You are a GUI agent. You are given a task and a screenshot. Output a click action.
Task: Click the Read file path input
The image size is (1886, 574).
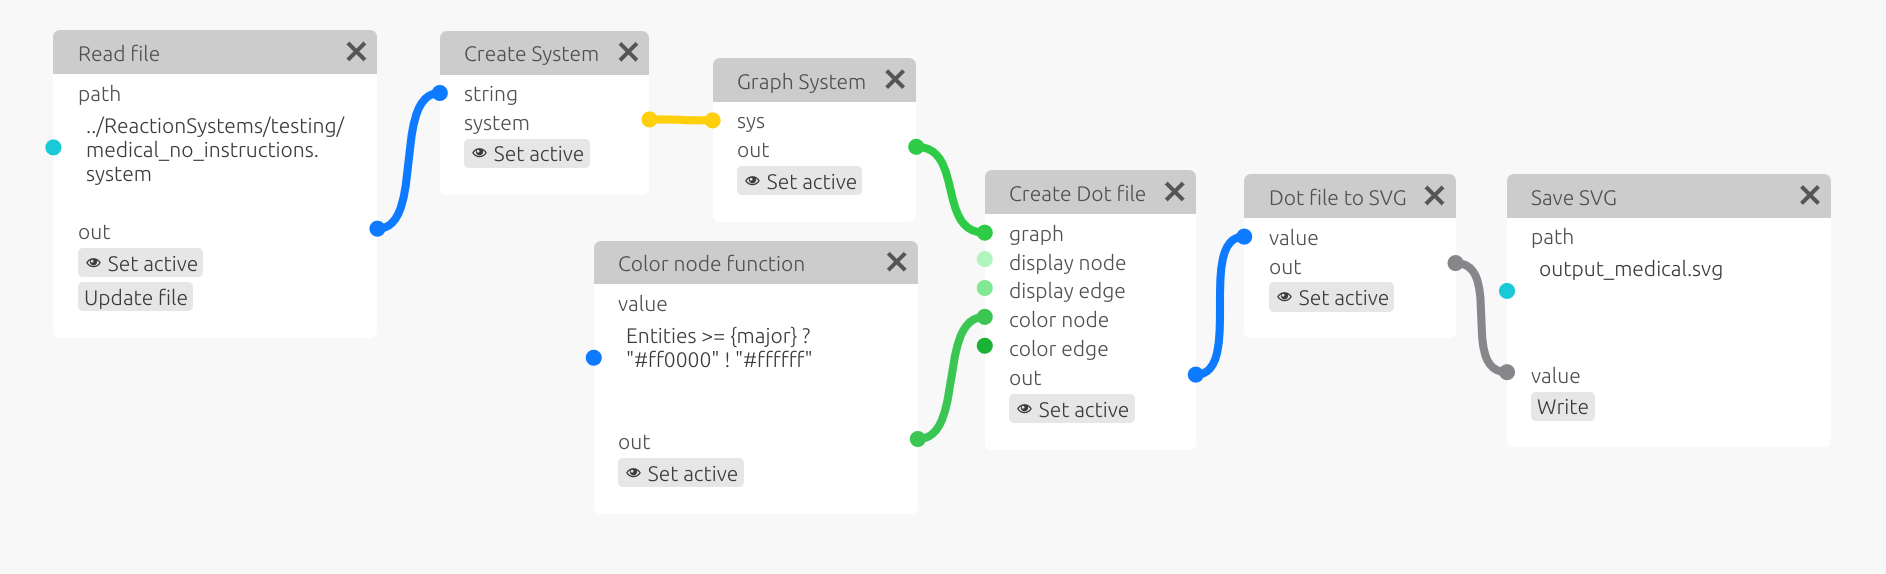[215, 150]
